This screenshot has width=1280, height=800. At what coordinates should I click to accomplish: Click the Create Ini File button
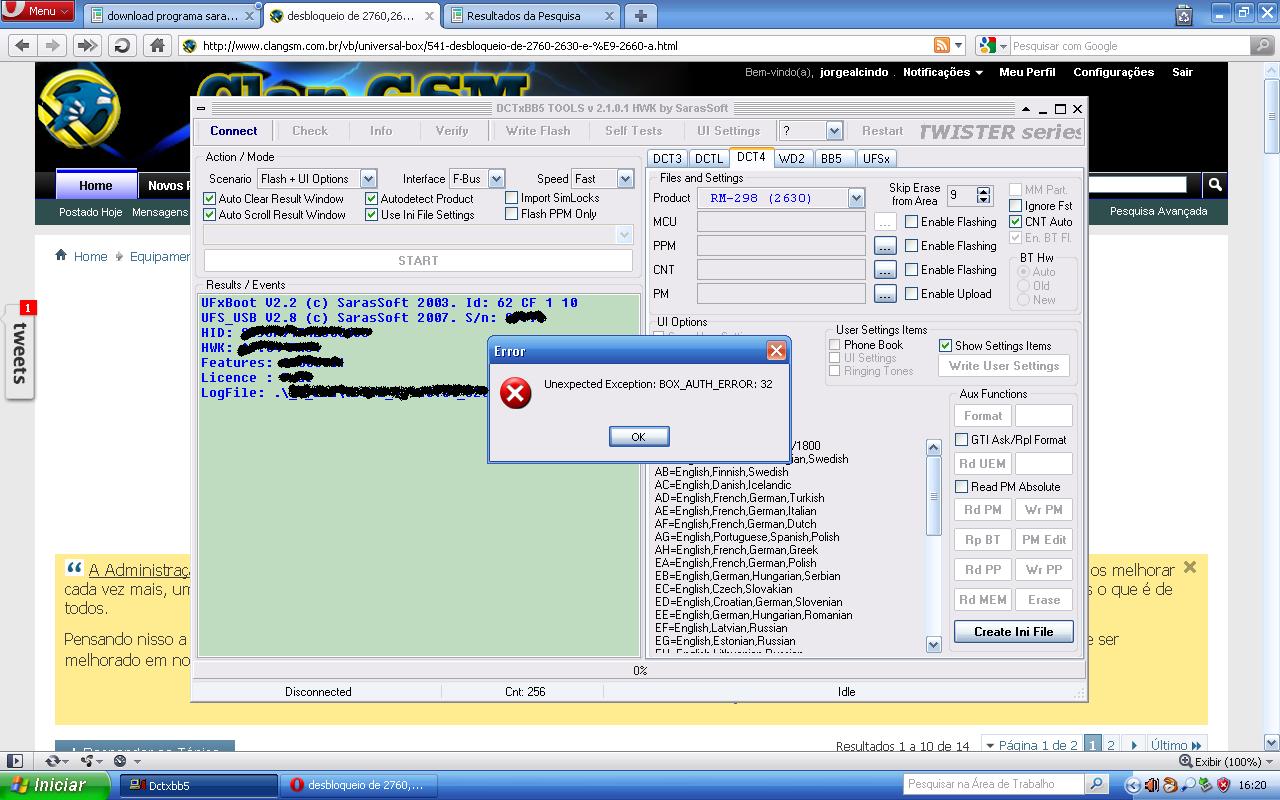[x=1013, y=632]
